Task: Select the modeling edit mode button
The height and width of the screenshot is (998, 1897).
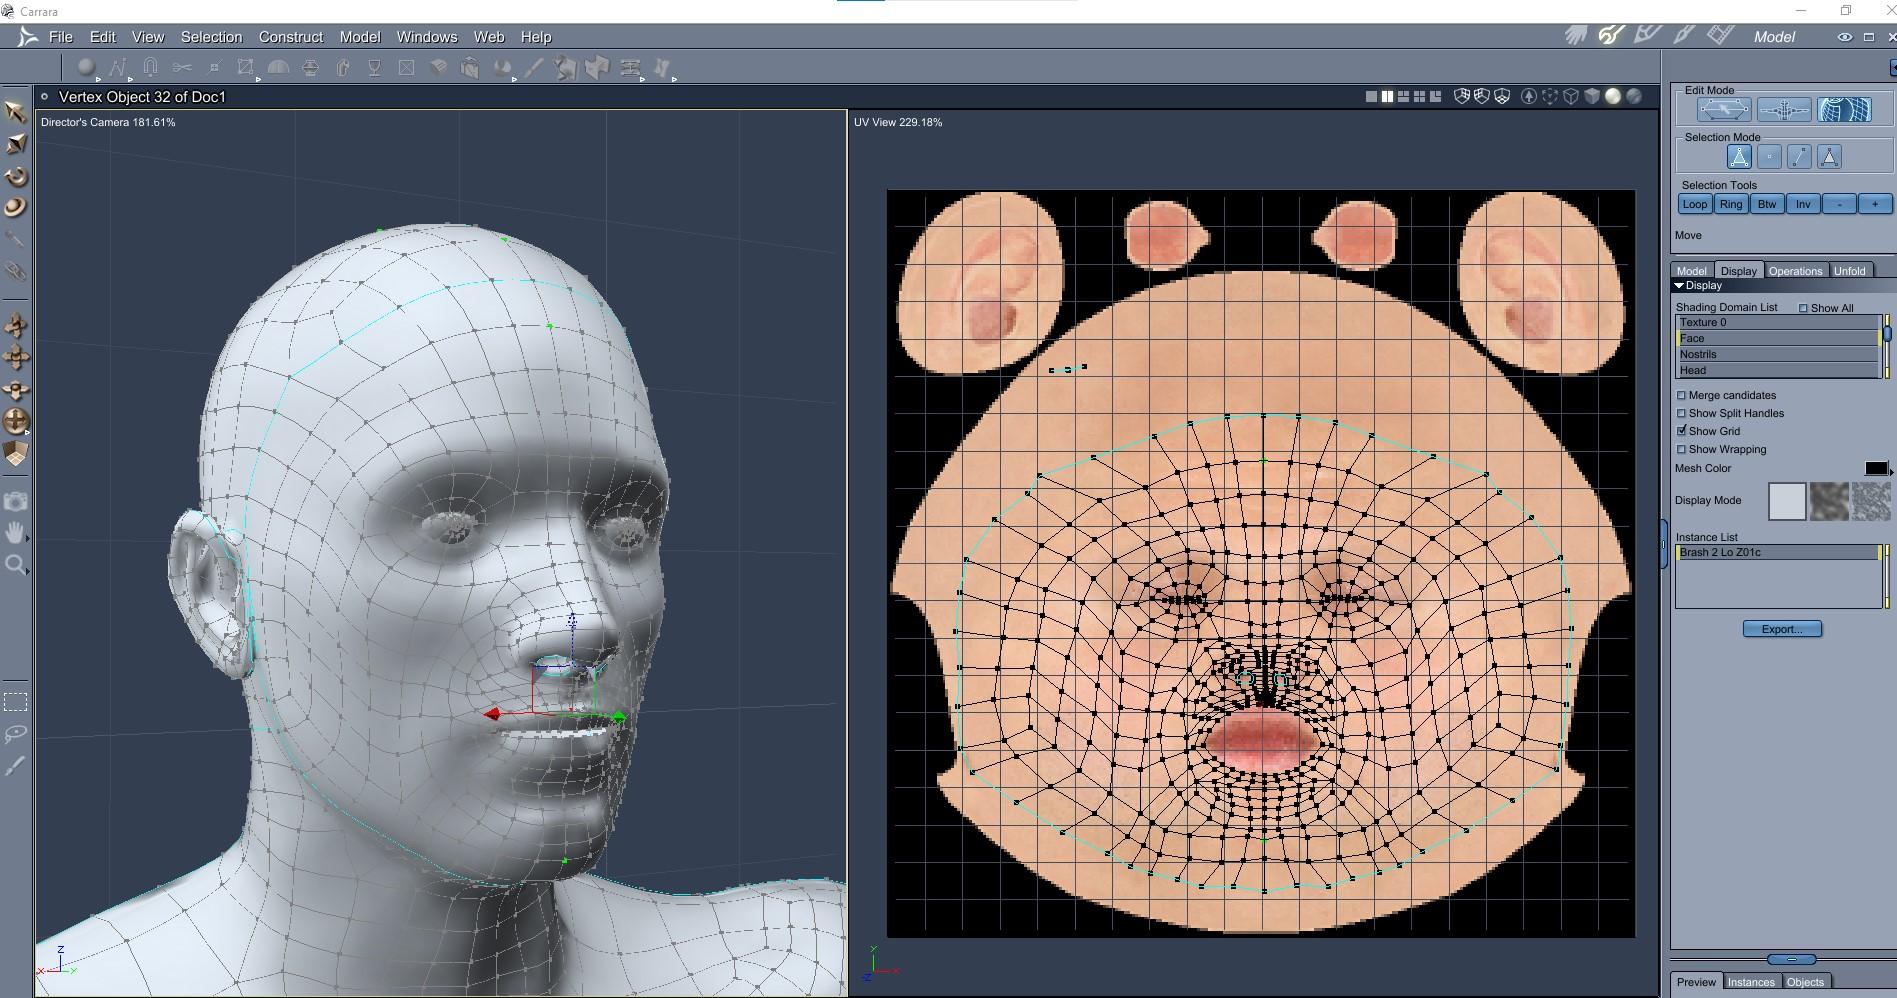Action: [1724, 110]
